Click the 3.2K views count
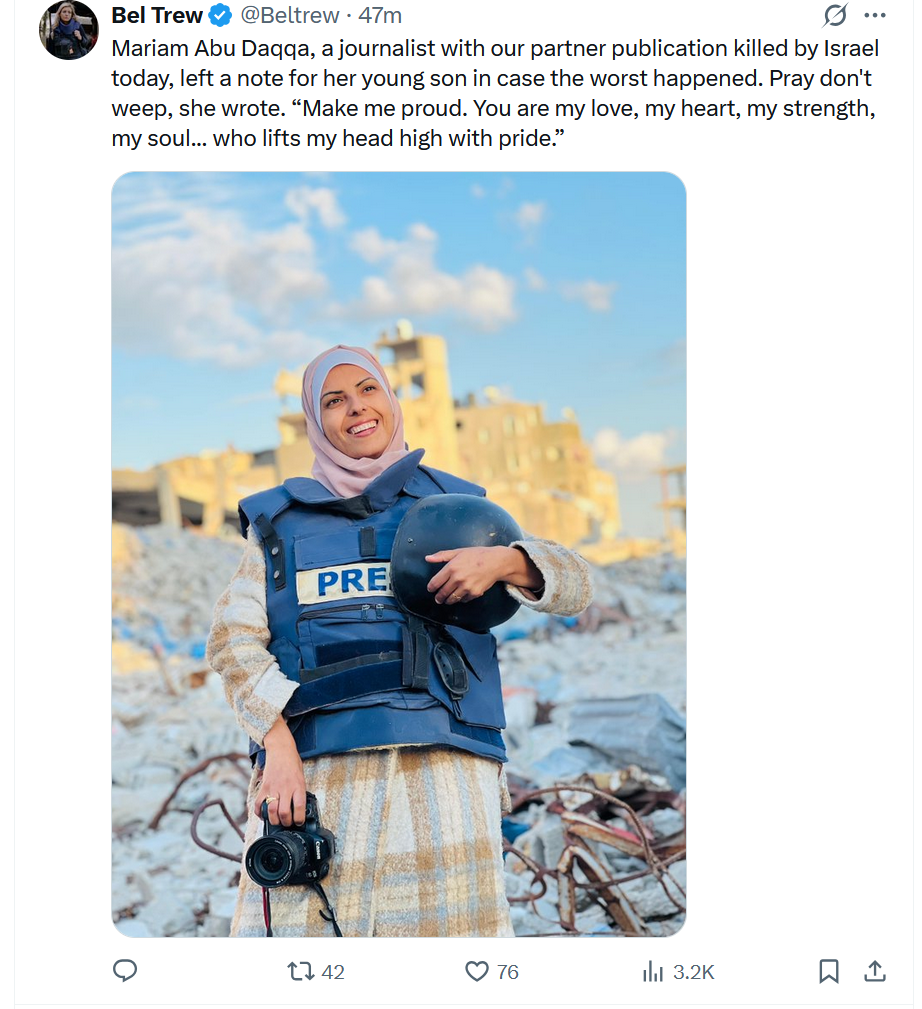Screen dimensions: 922x1009 [x=694, y=971]
